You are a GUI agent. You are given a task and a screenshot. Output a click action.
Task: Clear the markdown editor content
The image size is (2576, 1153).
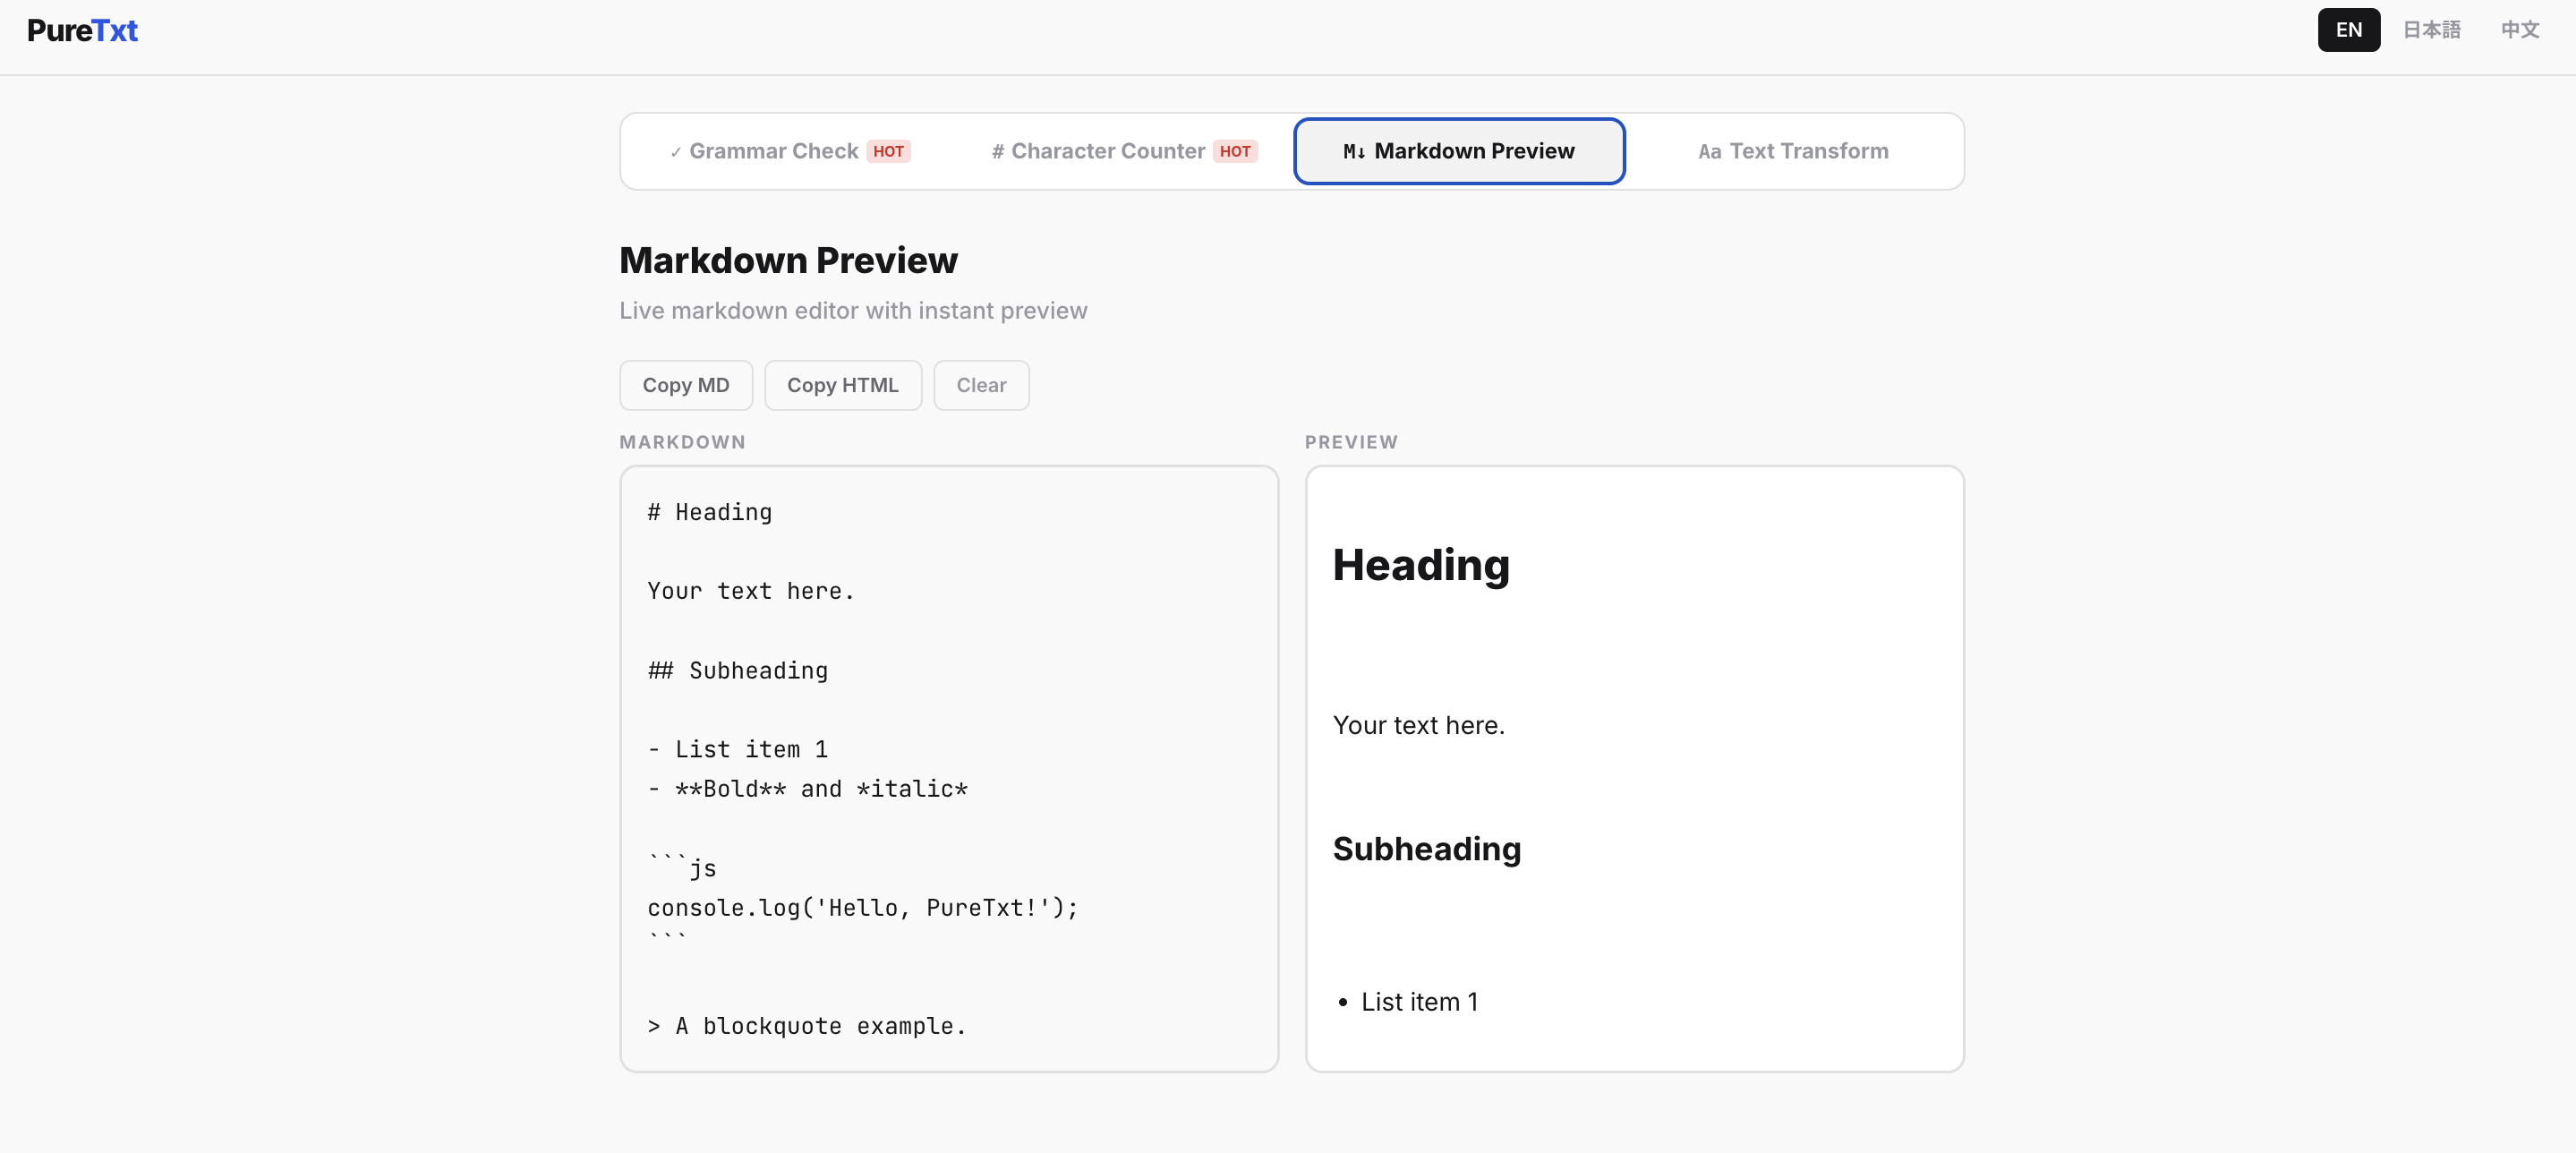(x=981, y=385)
